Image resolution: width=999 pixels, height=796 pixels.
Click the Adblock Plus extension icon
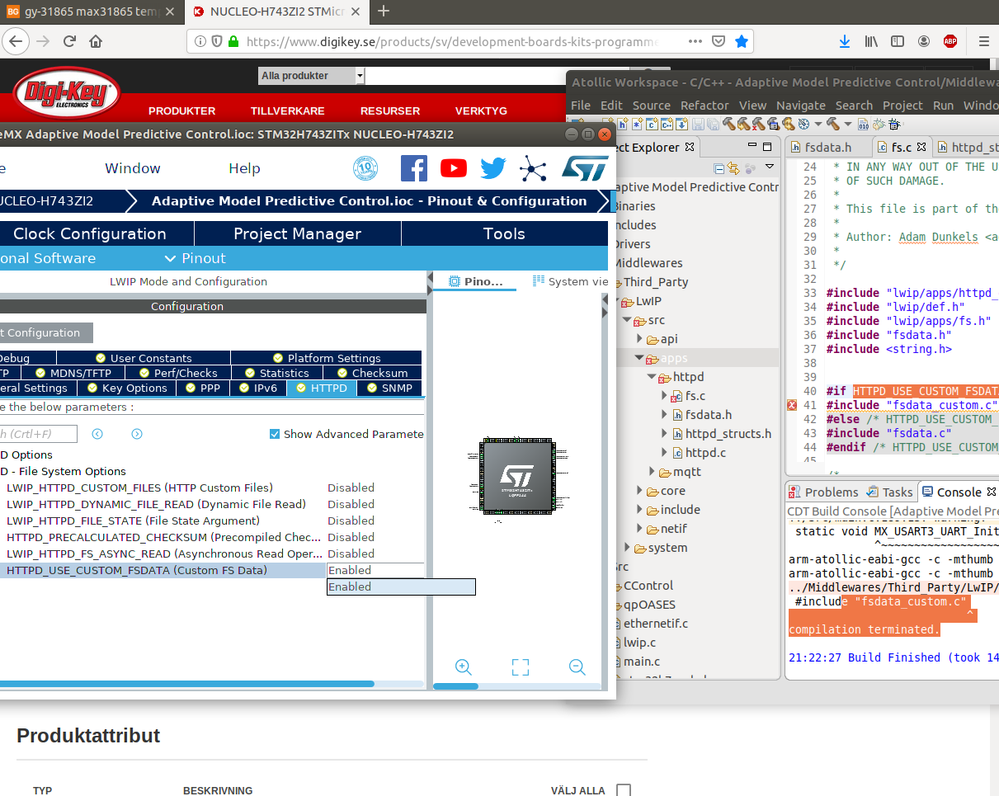click(950, 41)
